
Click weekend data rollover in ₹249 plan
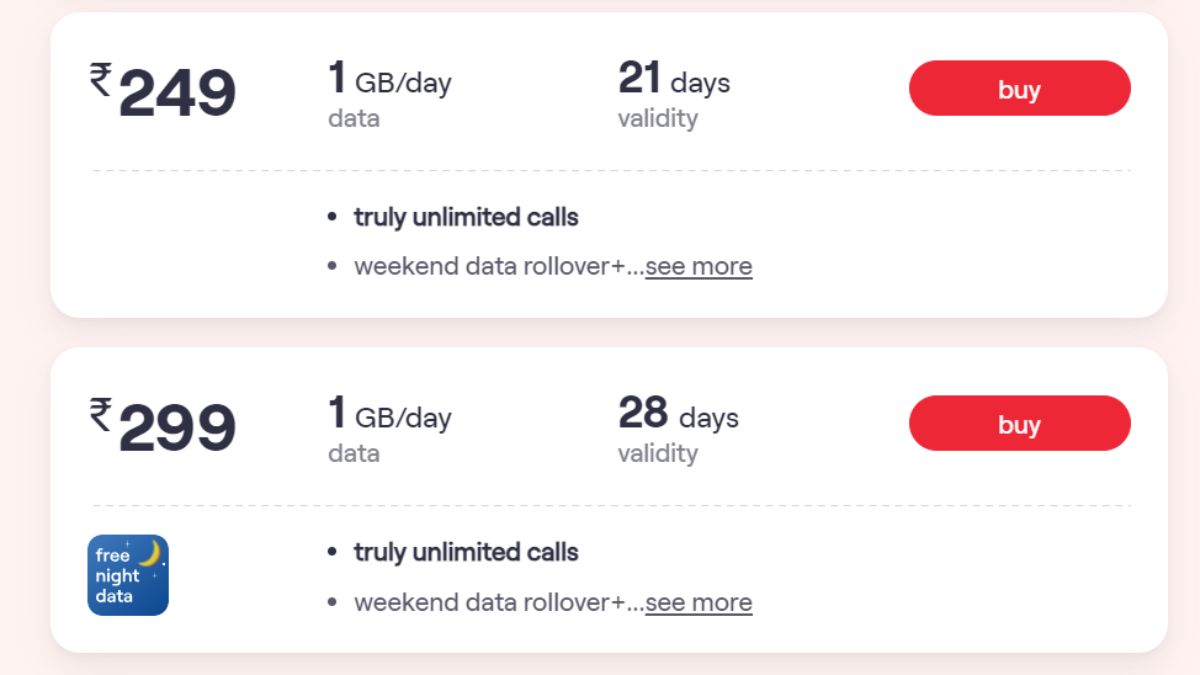click(489, 266)
